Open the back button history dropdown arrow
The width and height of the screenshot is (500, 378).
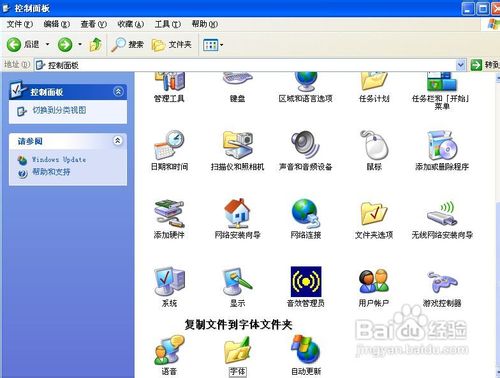click(x=47, y=44)
